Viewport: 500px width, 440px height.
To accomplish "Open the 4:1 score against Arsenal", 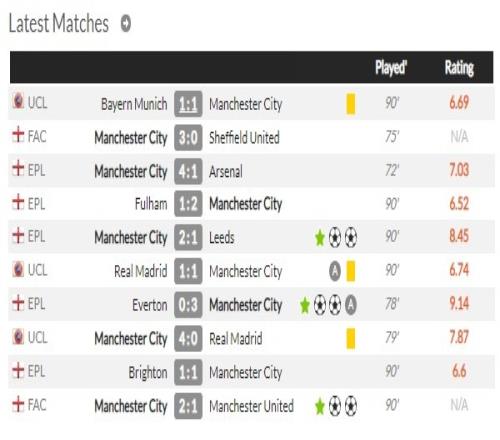I will [x=188, y=171].
